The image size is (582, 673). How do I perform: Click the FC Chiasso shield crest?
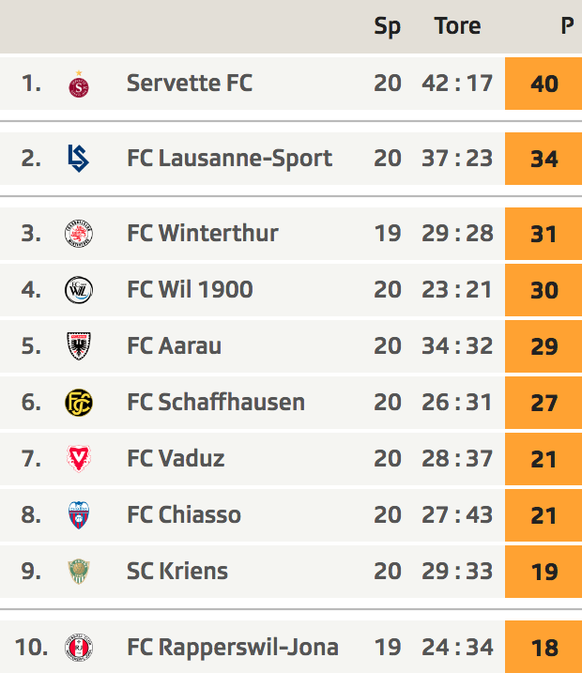(x=79, y=515)
